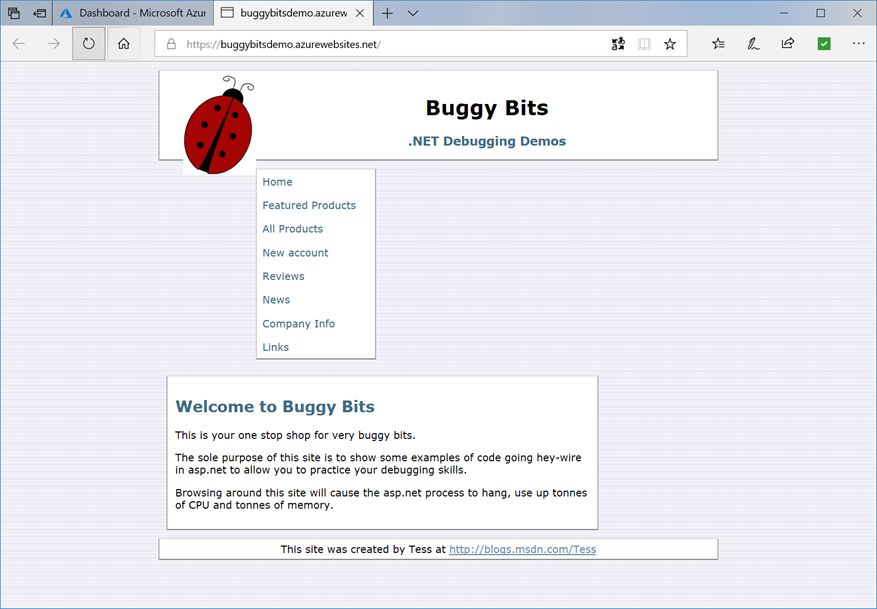Maximize the browser window
This screenshot has width=877, height=609.
821,13
